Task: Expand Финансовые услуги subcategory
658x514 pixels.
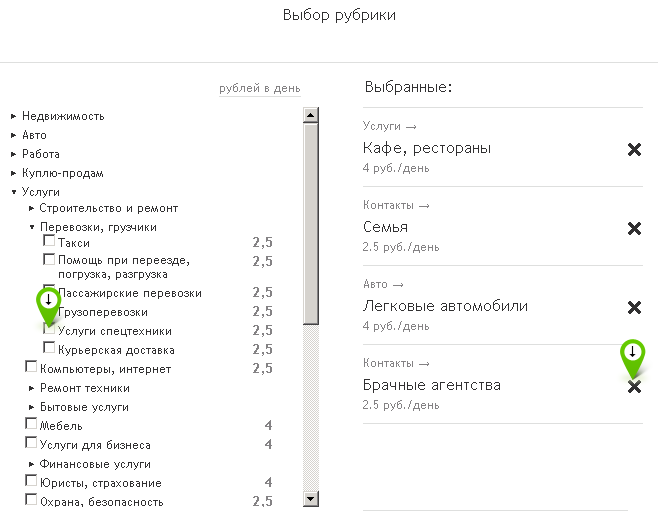Action: tap(32, 464)
